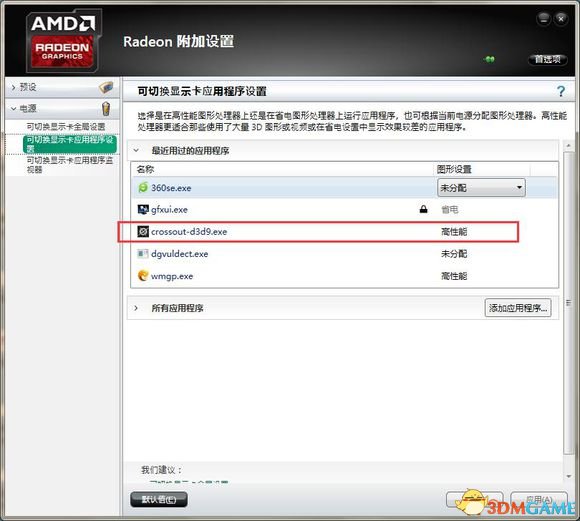Click 高性能 setting for crossout-d3d9.exe
This screenshot has height=521, width=580.
(x=454, y=232)
